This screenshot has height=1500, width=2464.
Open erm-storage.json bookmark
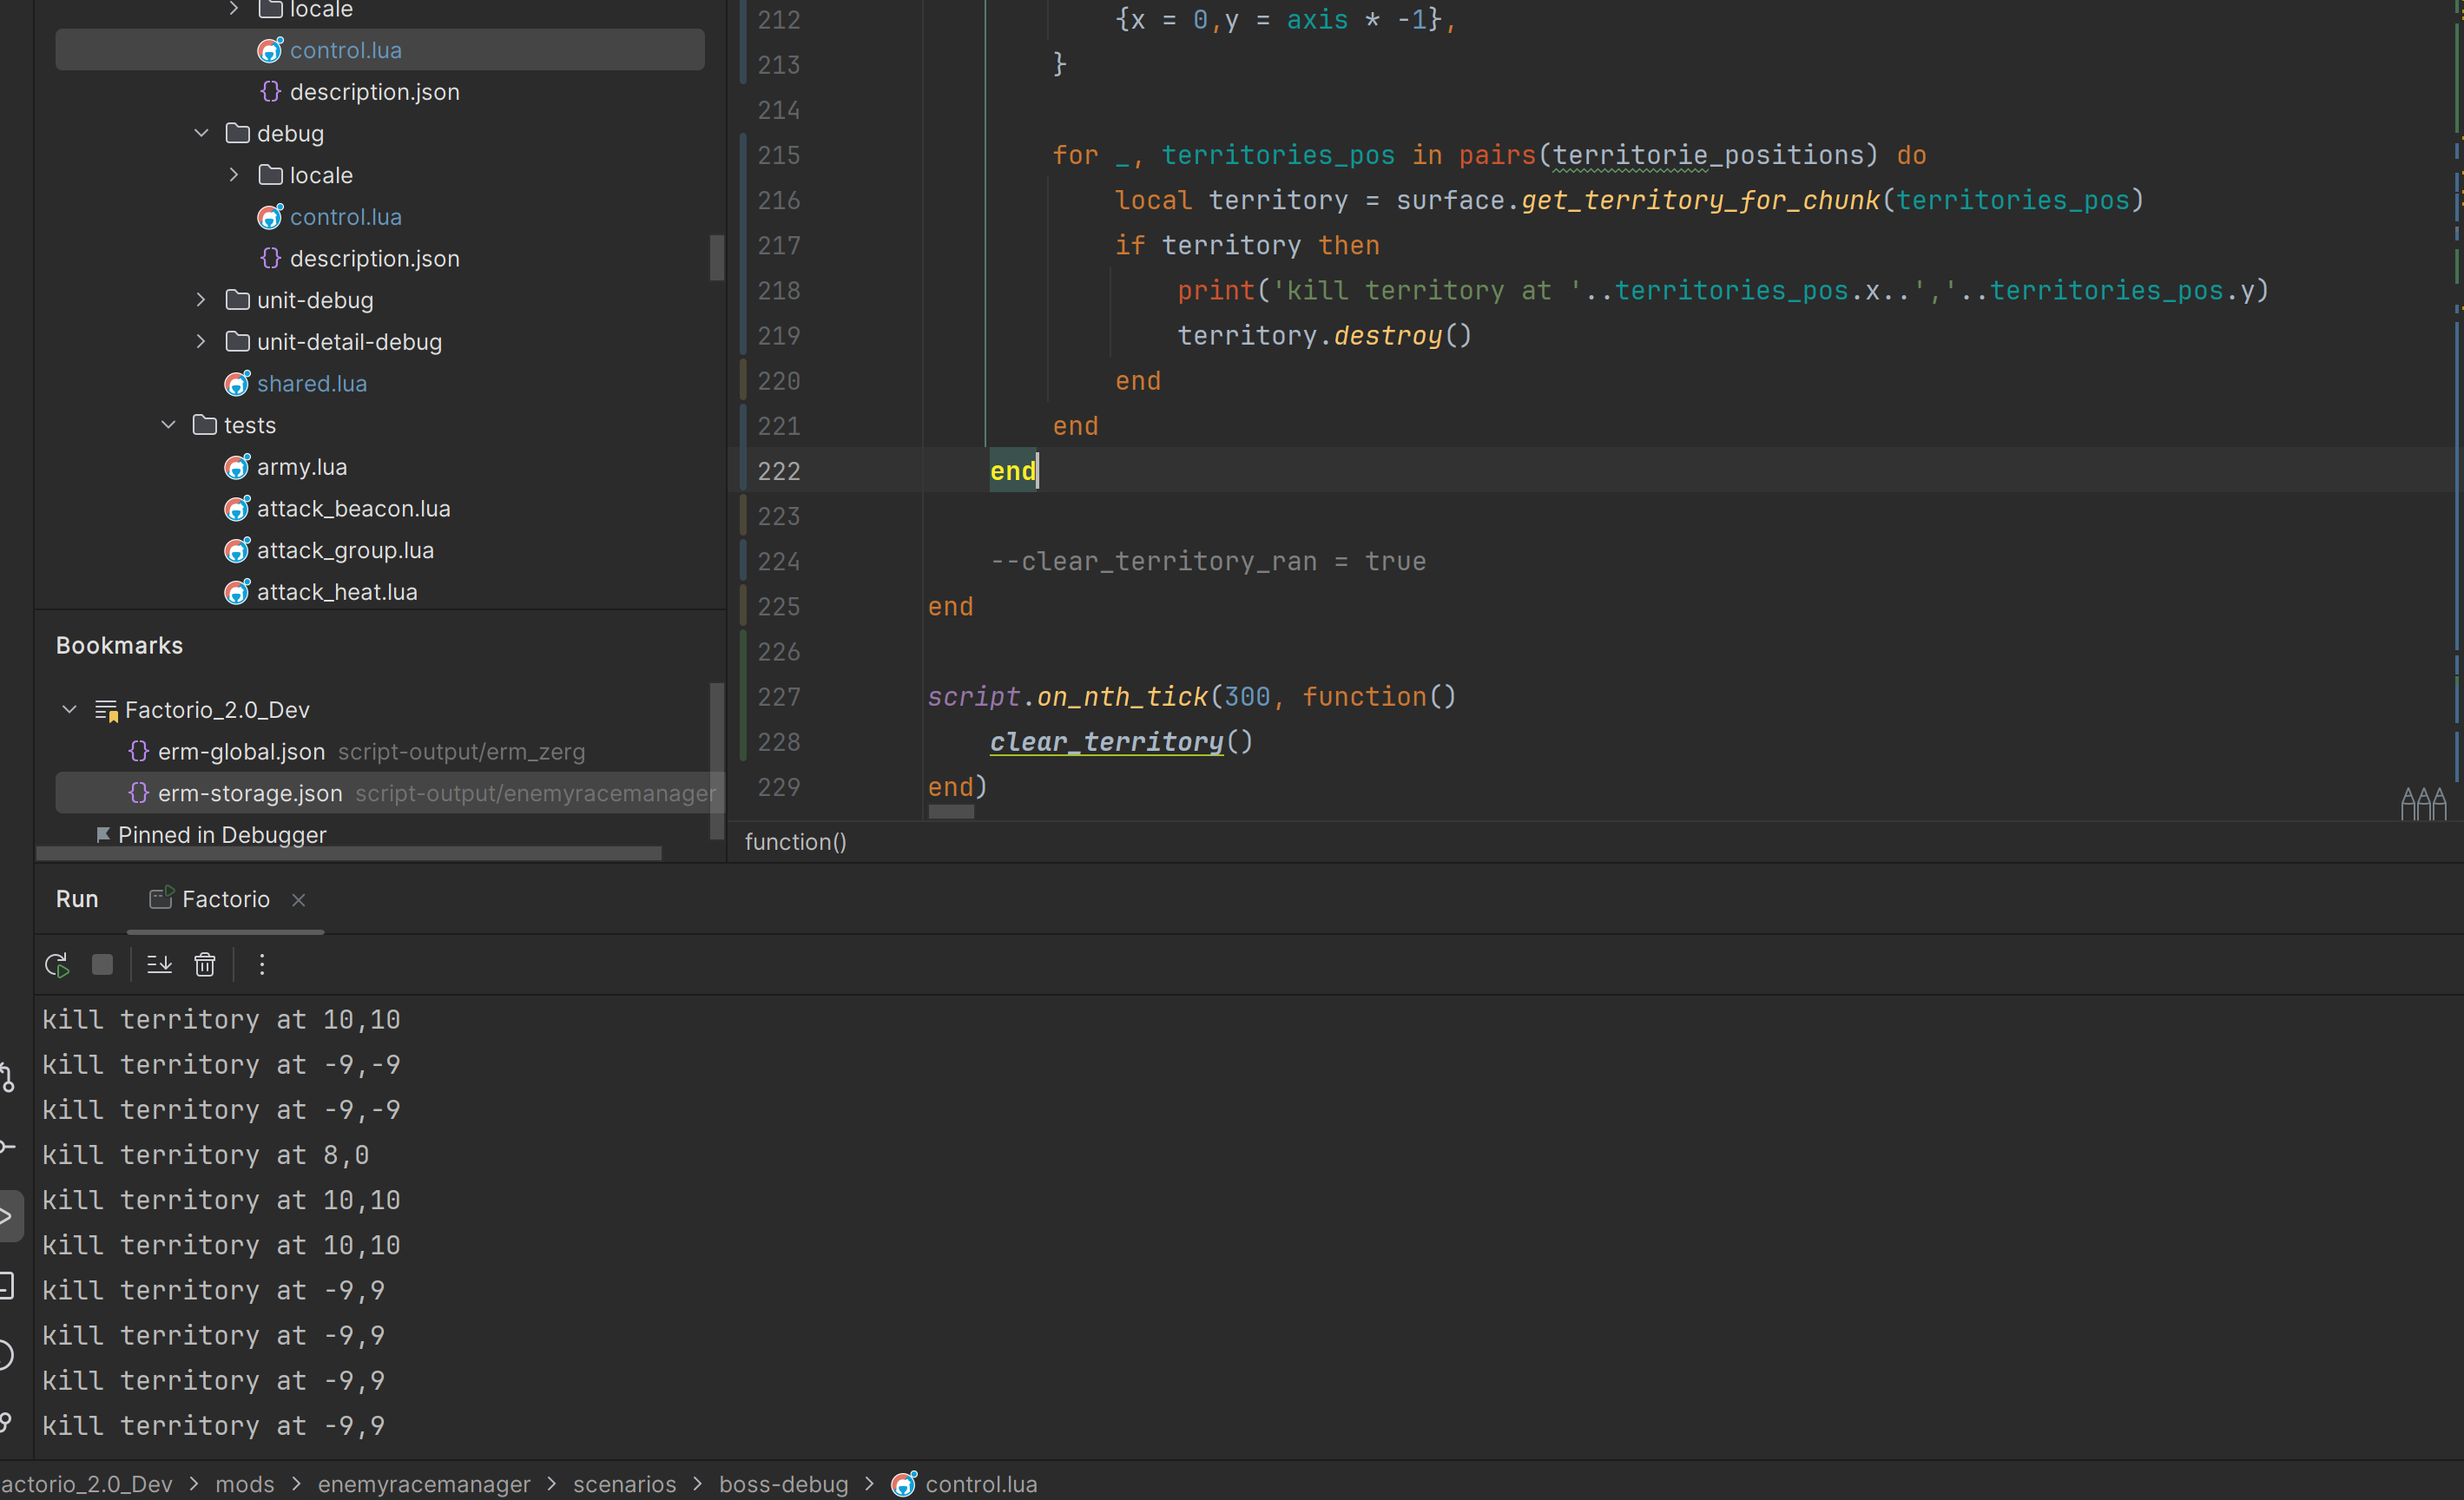click(250, 794)
